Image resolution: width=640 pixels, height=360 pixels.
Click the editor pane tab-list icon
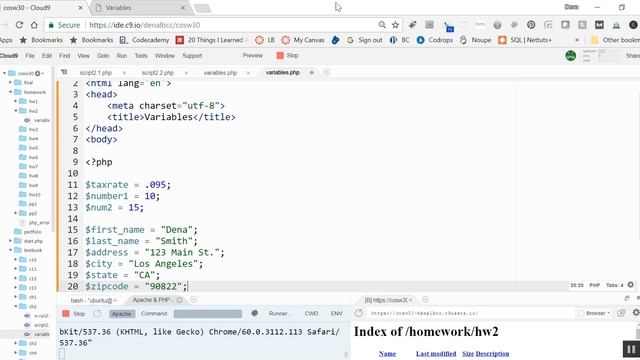pyautogui.click(x=64, y=72)
